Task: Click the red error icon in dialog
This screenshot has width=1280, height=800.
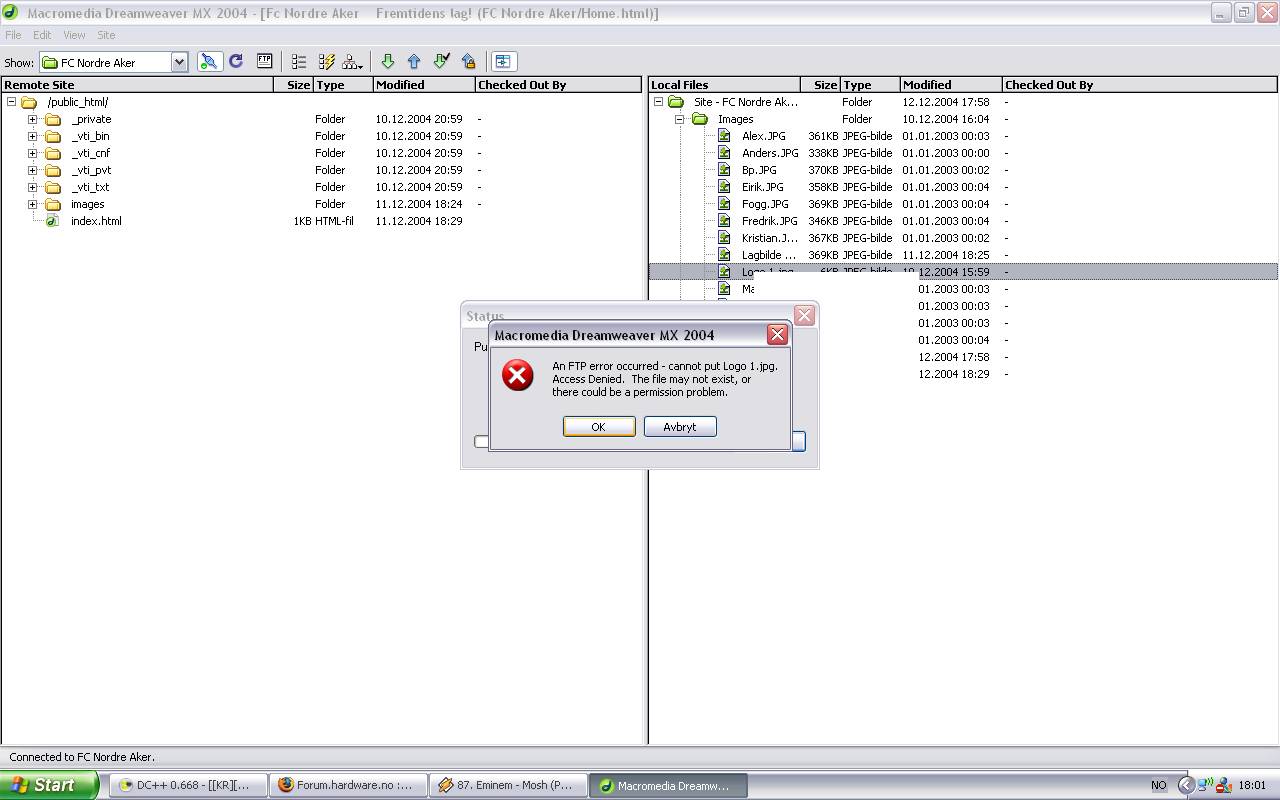Action: 518,376
